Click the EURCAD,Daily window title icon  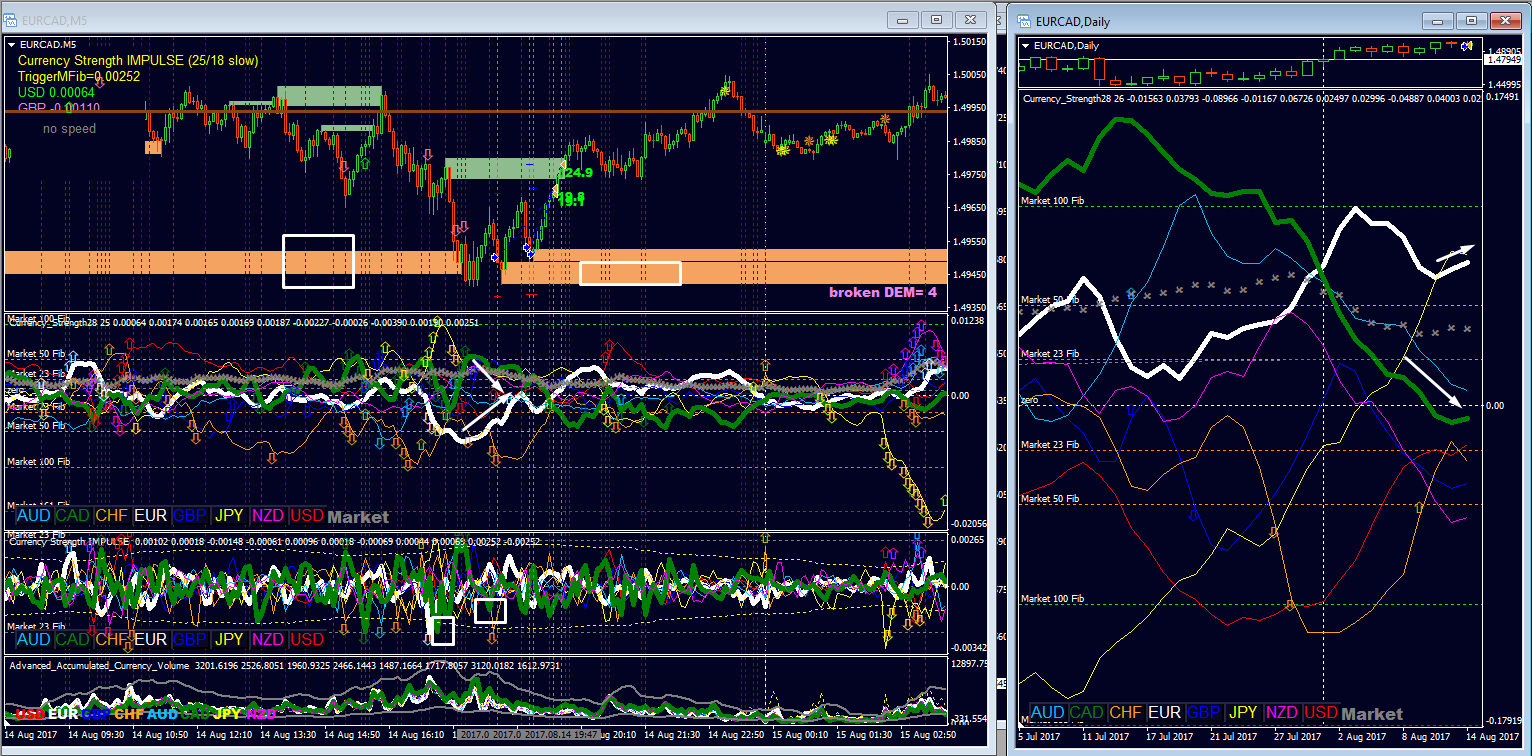click(x=1023, y=20)
